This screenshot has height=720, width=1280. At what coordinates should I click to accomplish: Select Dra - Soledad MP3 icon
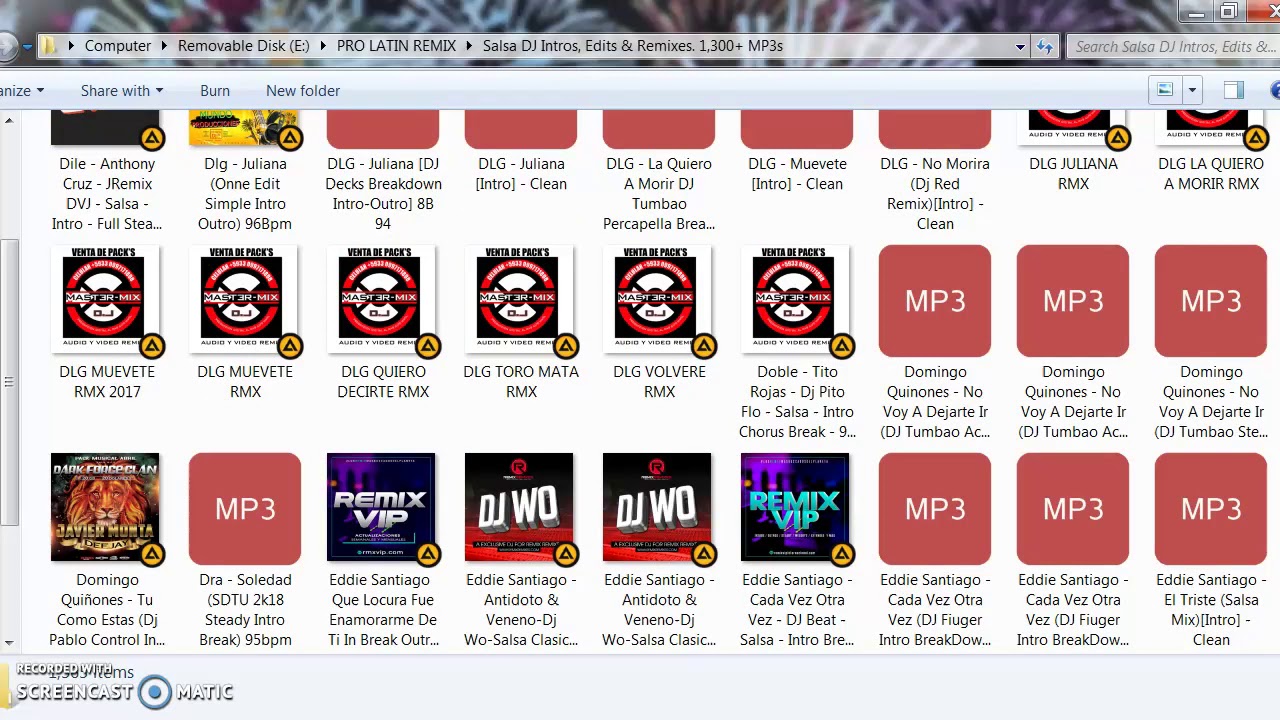coord(245,509)
